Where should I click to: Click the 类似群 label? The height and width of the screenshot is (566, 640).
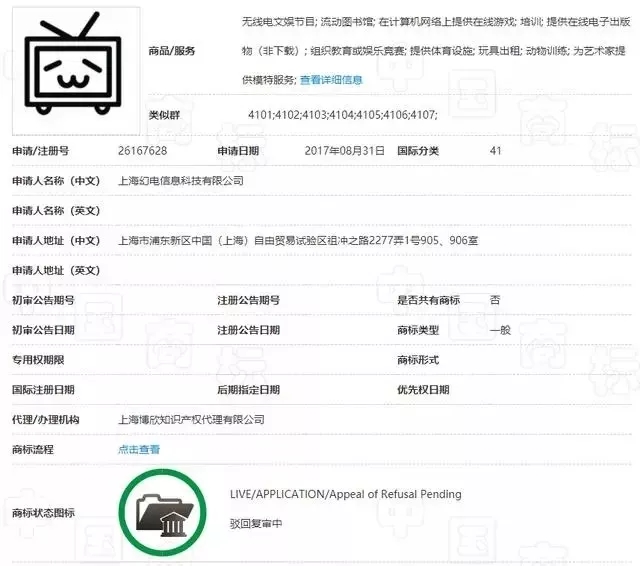pos(162,116)
